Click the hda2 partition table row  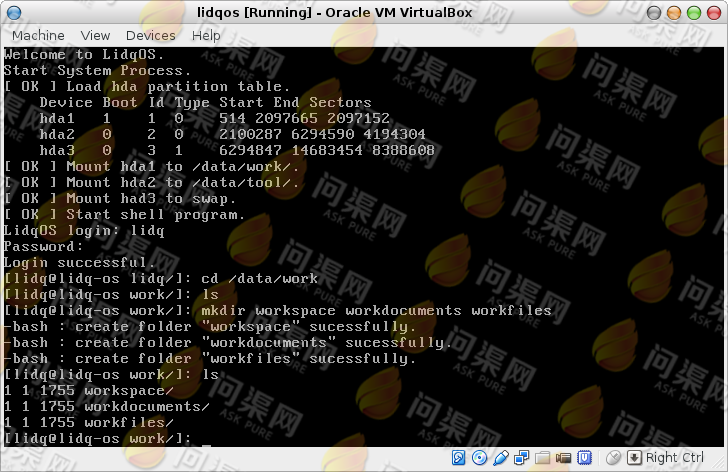[232, 135]
